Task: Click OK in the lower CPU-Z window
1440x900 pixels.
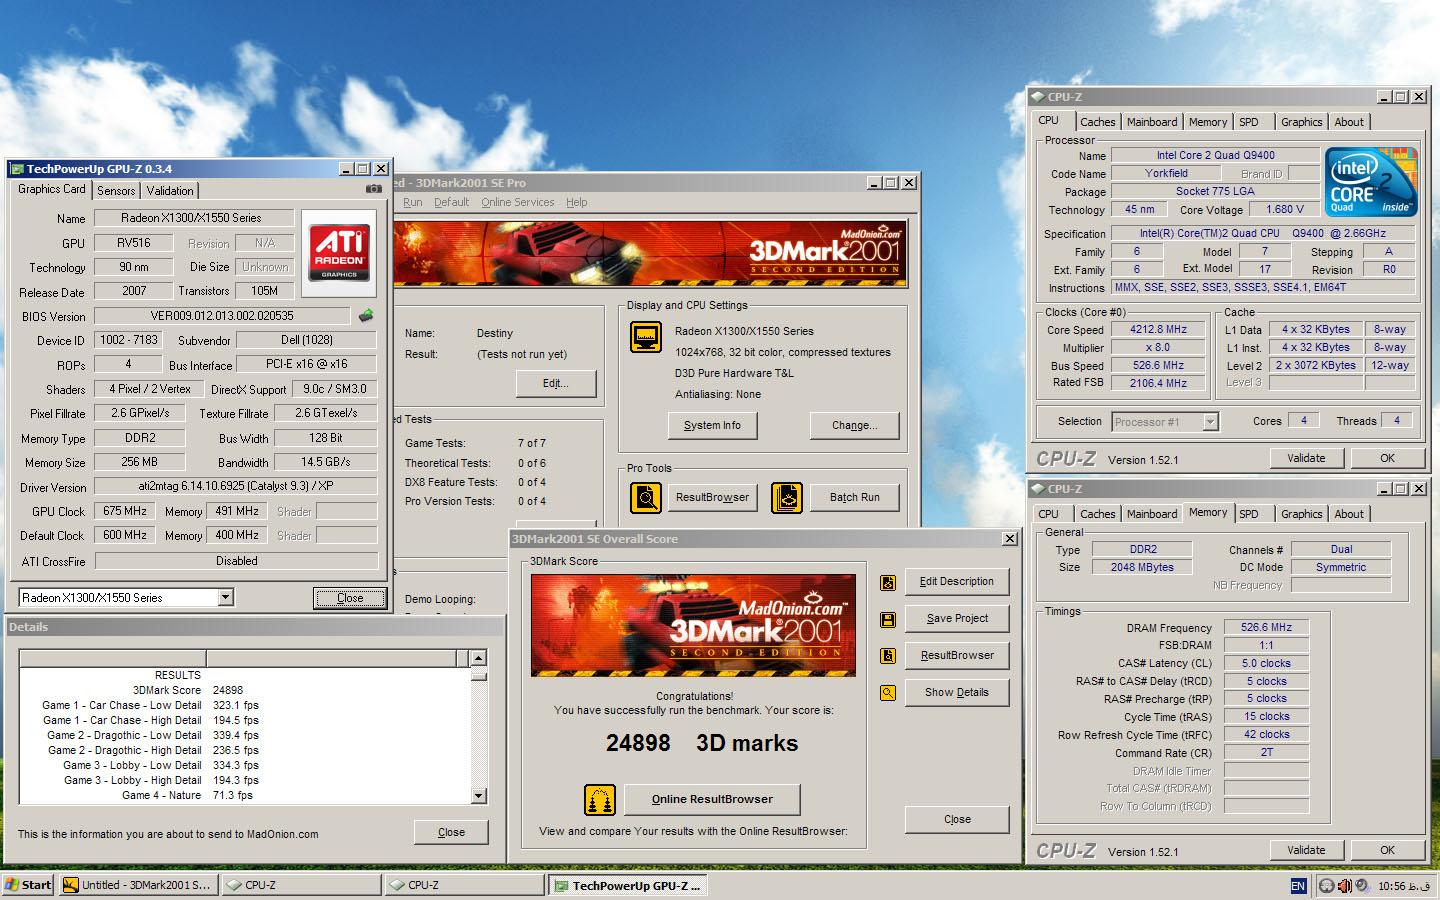Action: pyautogui.click(x=1387, y=850)
